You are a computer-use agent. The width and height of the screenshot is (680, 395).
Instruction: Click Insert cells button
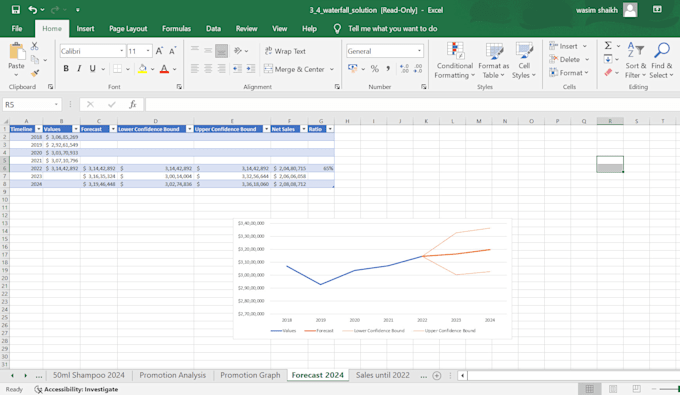point(563,46)
